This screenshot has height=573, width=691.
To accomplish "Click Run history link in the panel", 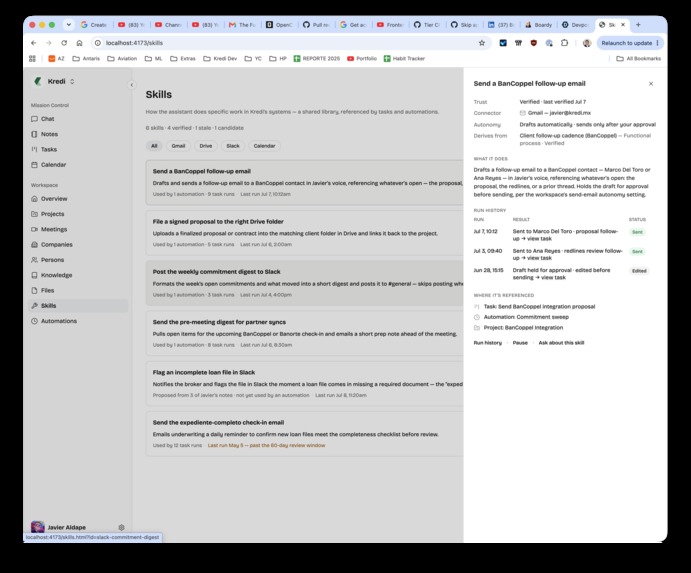I will (487, 343).
